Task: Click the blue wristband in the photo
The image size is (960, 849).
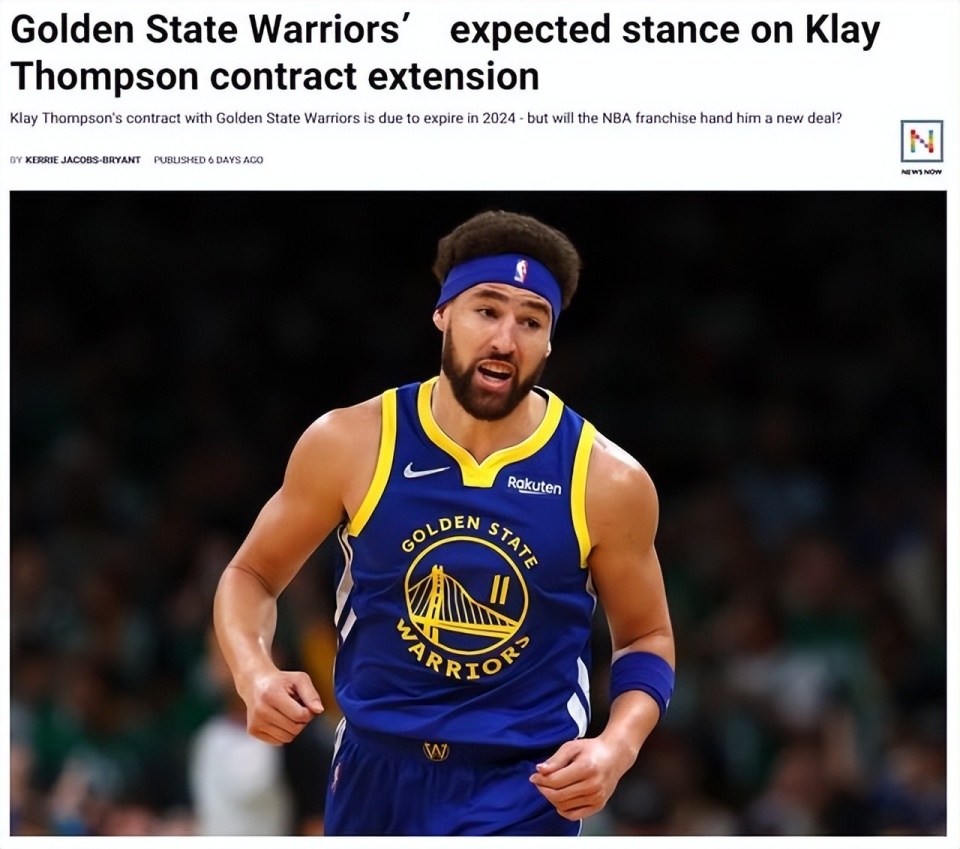Action: tap(641, 679)
